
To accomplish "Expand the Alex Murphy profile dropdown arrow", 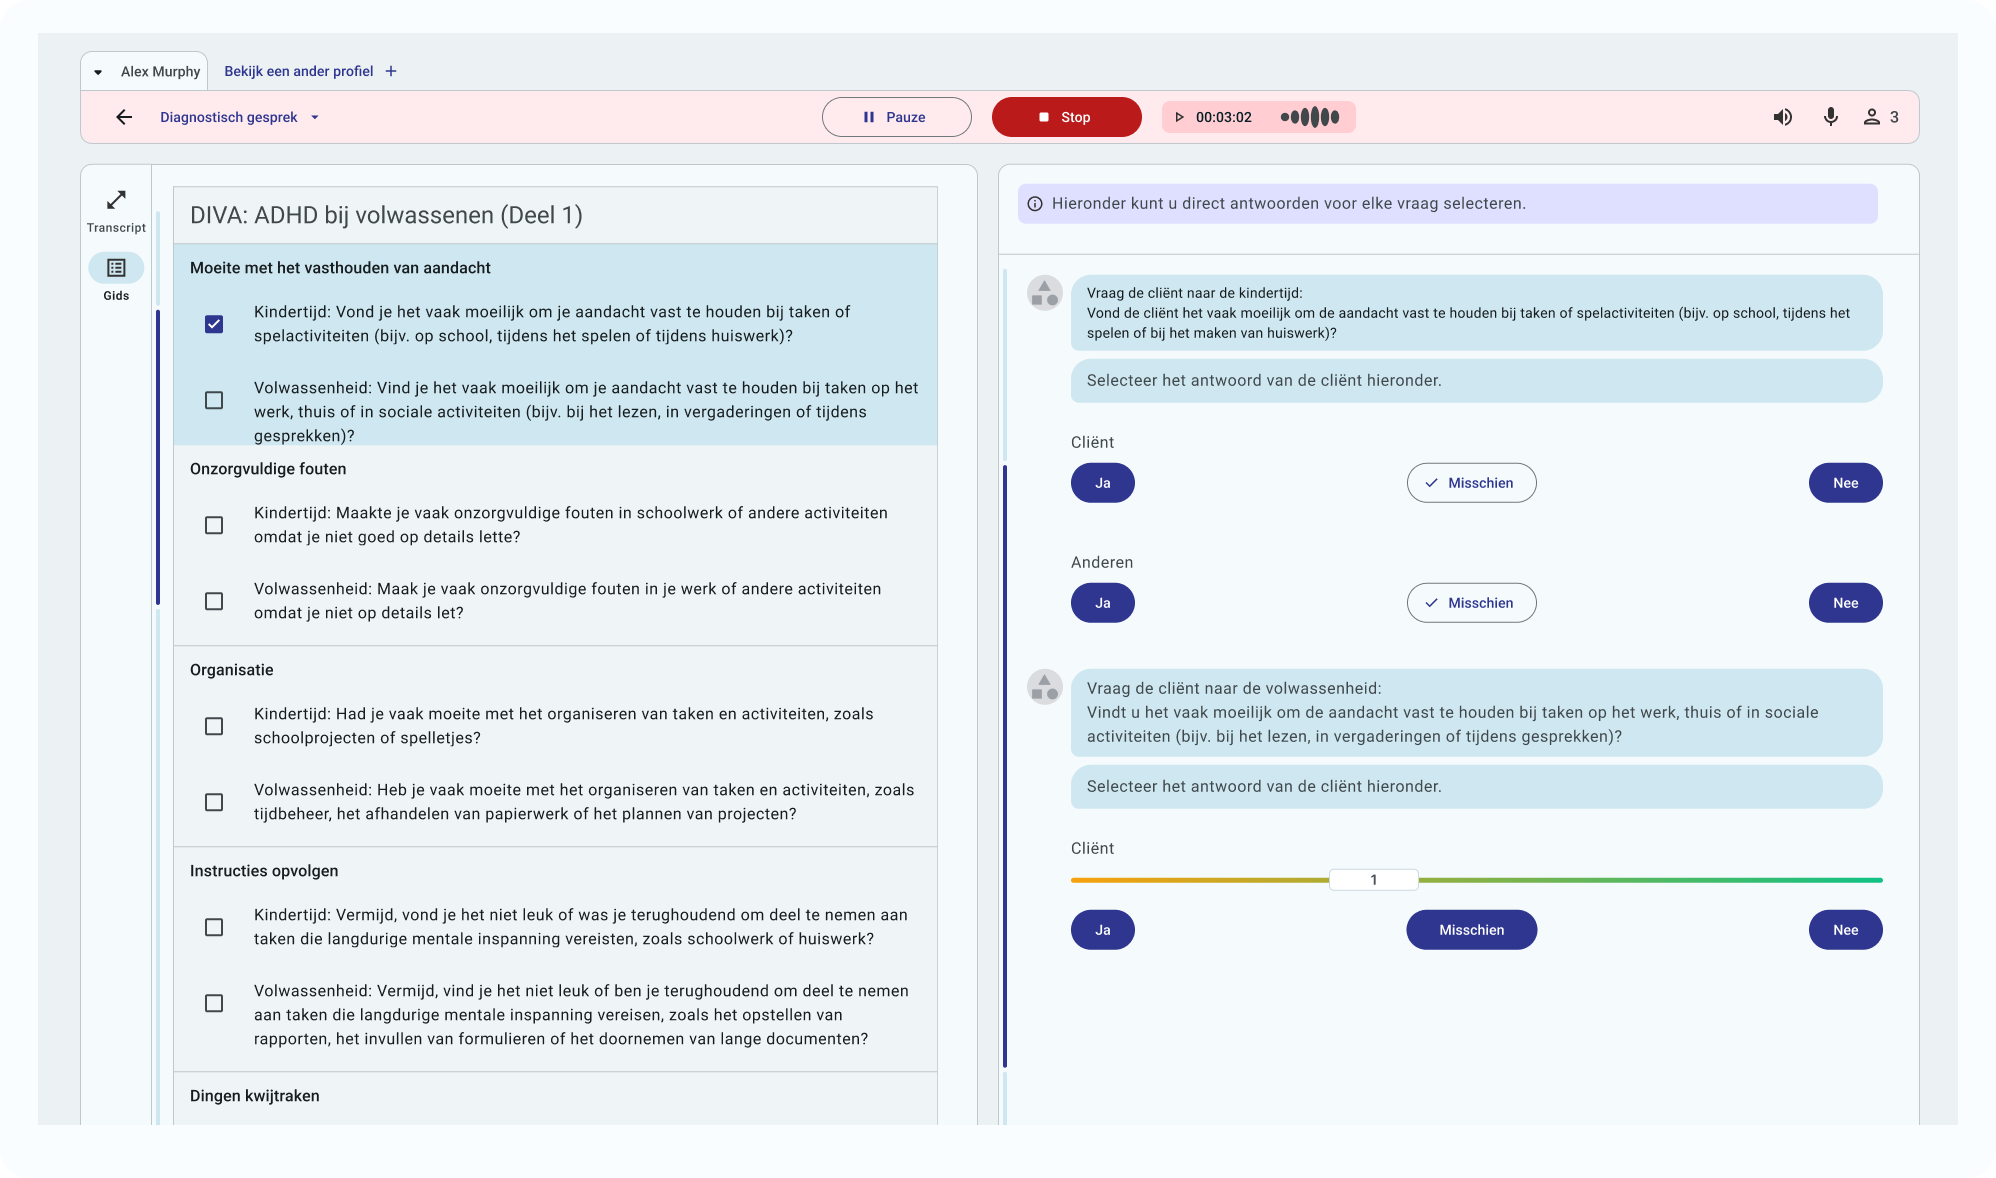I will pyautogui.click(x=98, y=72).
